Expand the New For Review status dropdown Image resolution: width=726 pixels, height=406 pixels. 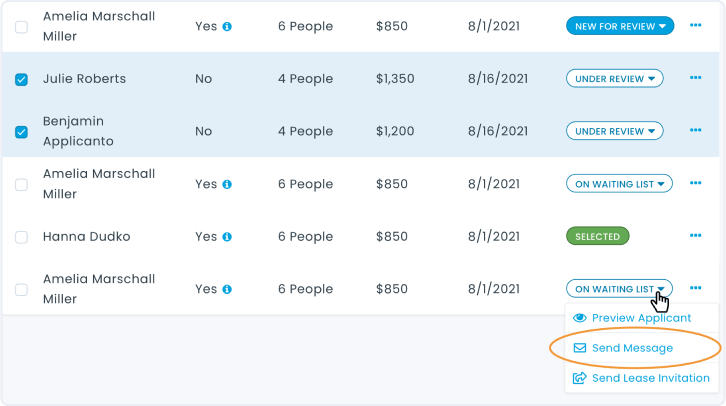(619, 25)
